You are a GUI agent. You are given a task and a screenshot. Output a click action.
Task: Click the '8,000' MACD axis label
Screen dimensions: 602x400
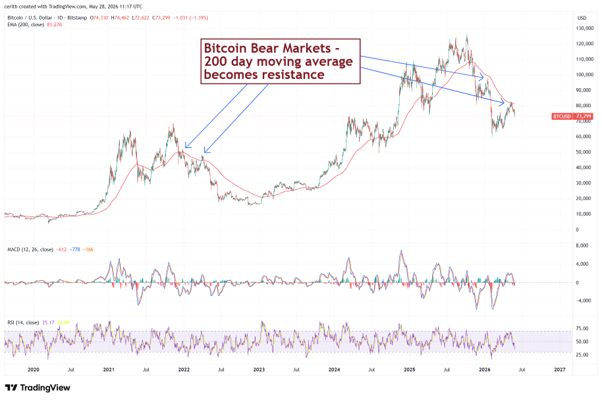(583, 245)
